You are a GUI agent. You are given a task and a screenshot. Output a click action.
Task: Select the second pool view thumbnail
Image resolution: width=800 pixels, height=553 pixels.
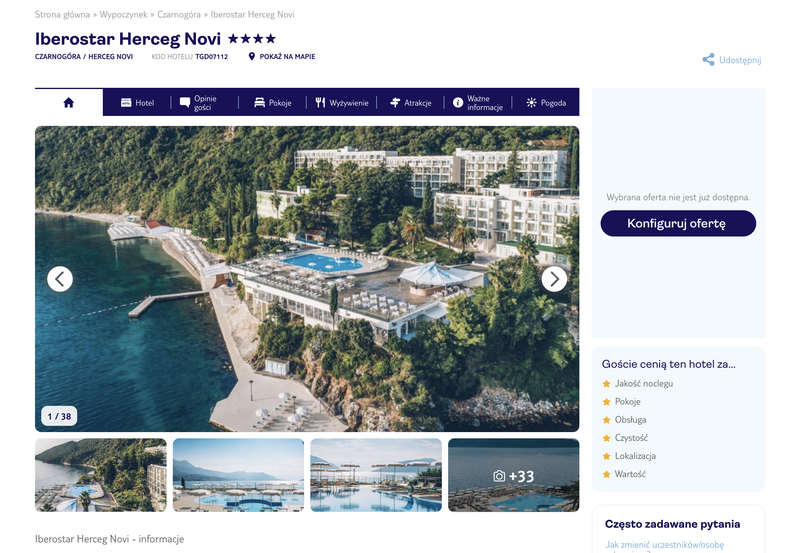coord(238,475)
